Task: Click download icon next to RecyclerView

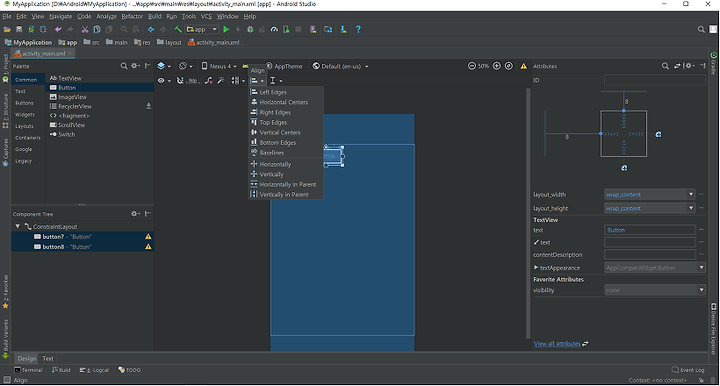Action: (148, 106)
